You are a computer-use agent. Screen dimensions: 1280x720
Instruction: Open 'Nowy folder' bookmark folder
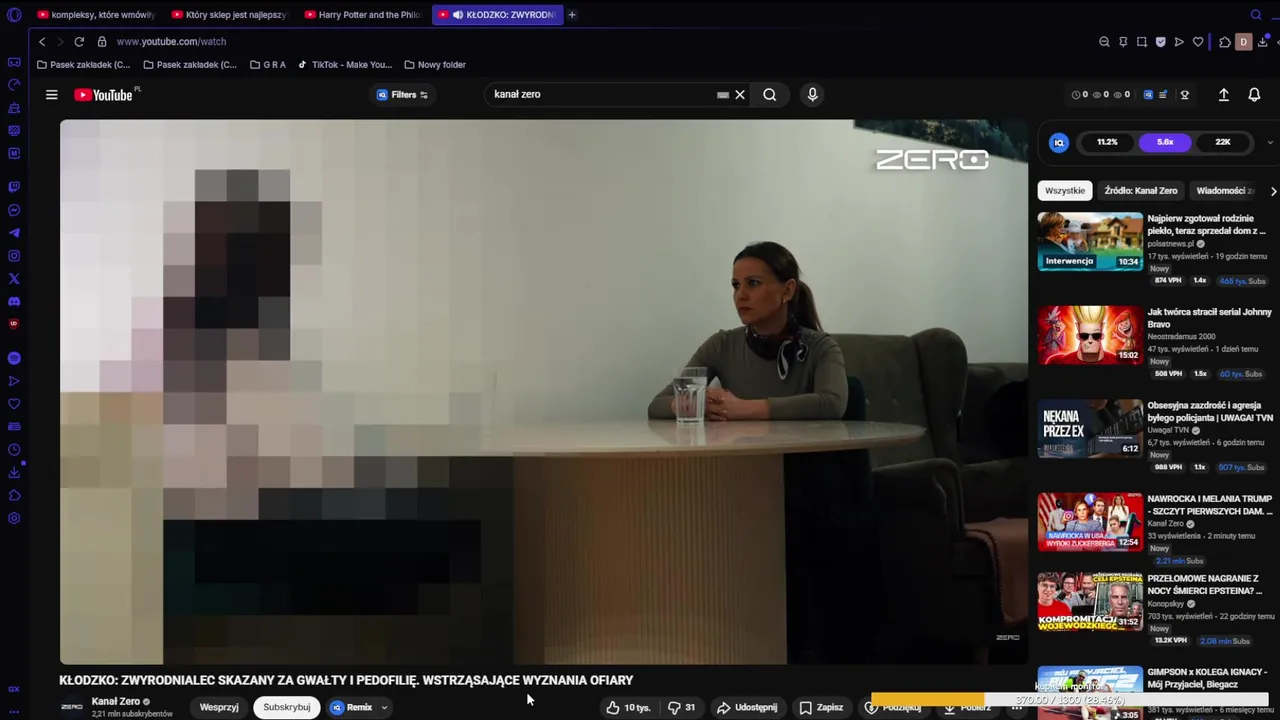tap(435, 65)
